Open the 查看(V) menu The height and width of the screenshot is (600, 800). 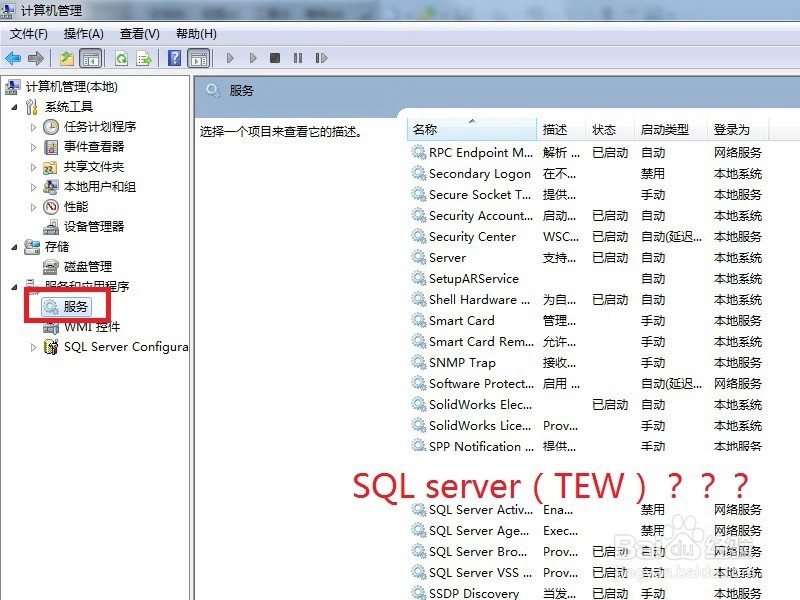click(140, 34)
